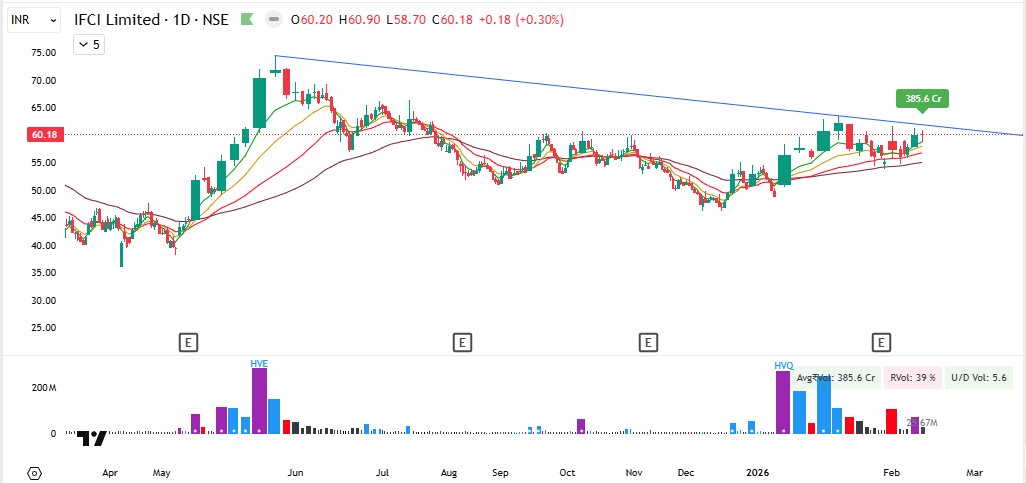
Task: Click the +0.18 (+0.30%) change value
Action: pyautogui.click(x=521, y=20)
